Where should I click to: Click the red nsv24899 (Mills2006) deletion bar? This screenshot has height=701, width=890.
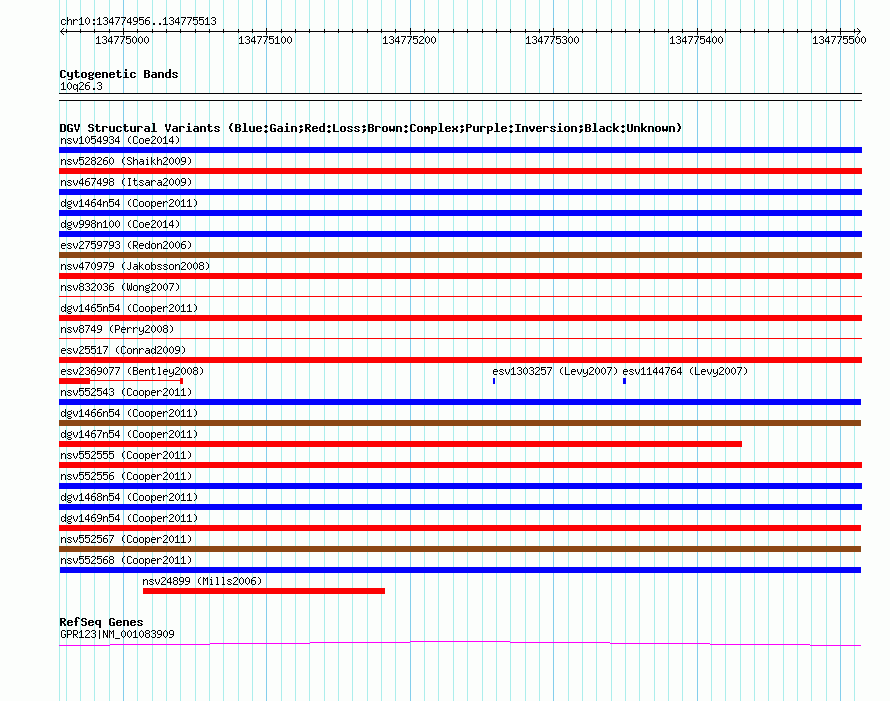click(263, 591)
